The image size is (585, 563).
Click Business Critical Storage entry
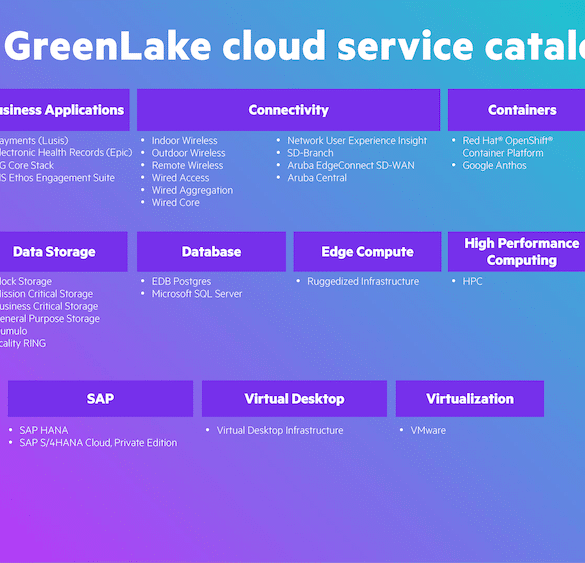[49, 306]
